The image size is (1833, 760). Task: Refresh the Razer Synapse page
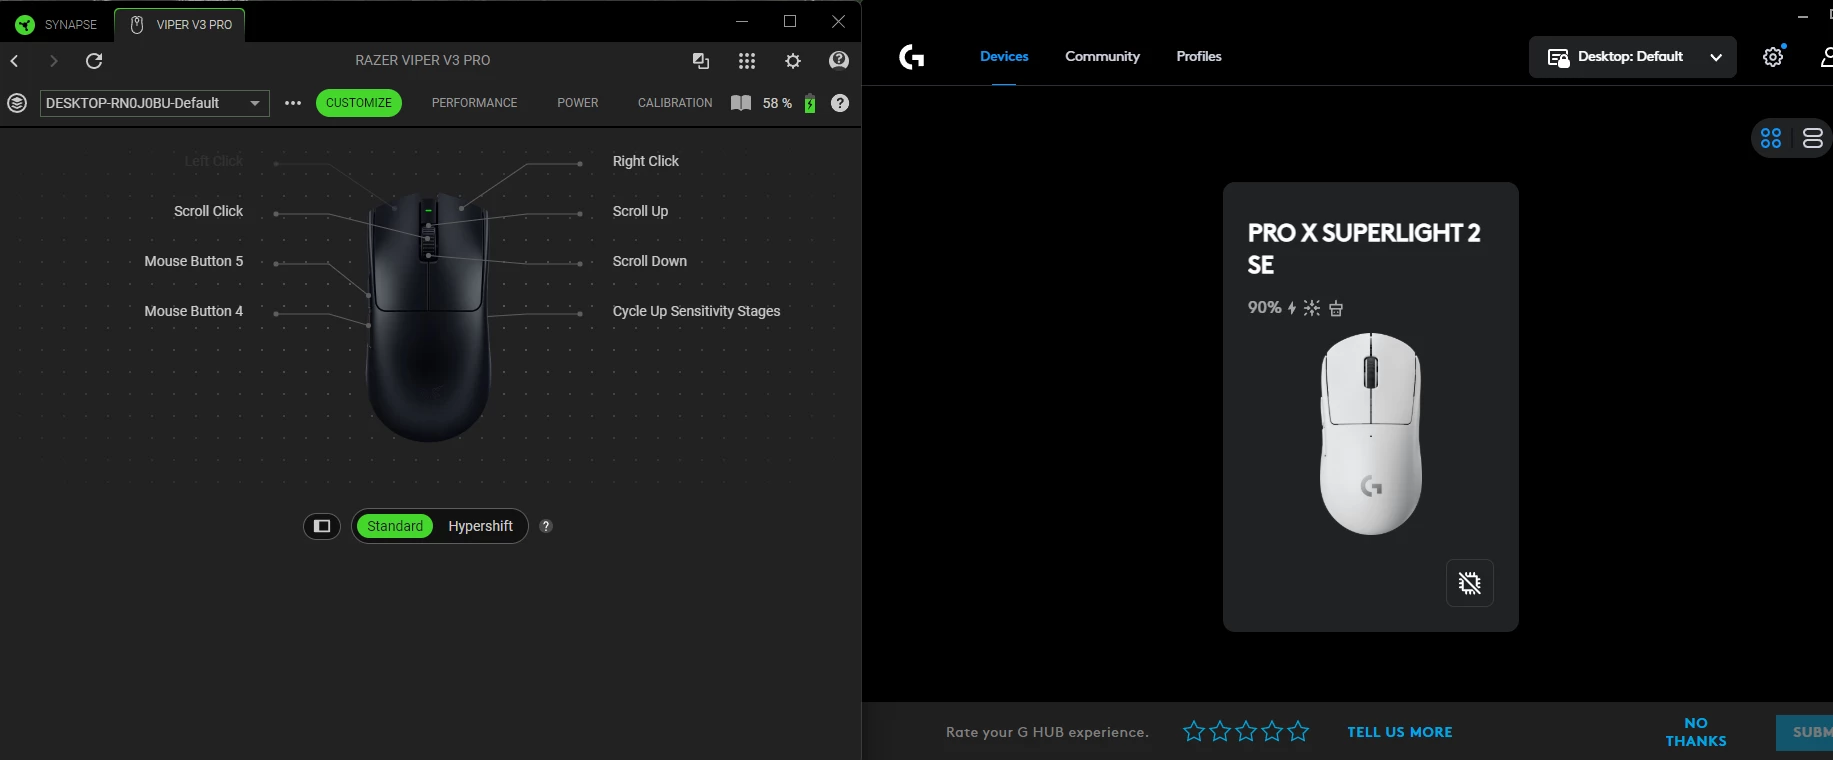94,61
